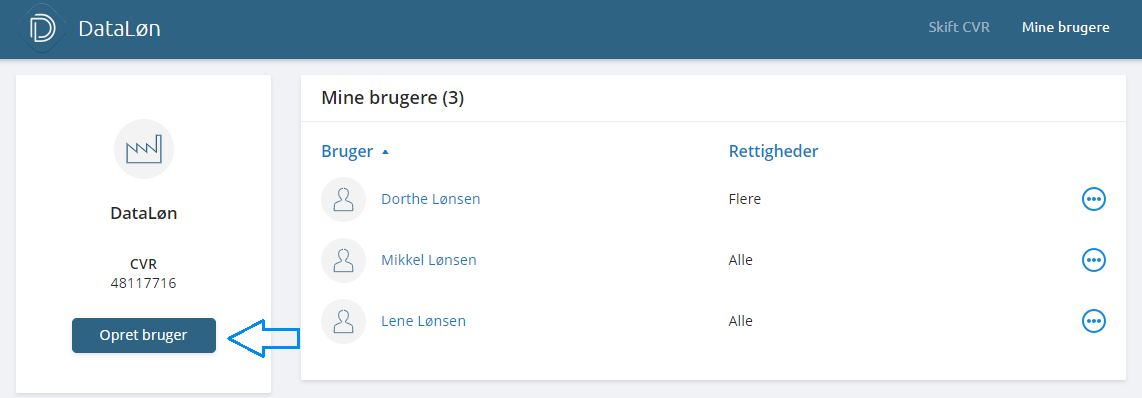1142x398 pixels.
Task: Click Lene Lønsen's avatar icon
Action: [x=343, y=321]
